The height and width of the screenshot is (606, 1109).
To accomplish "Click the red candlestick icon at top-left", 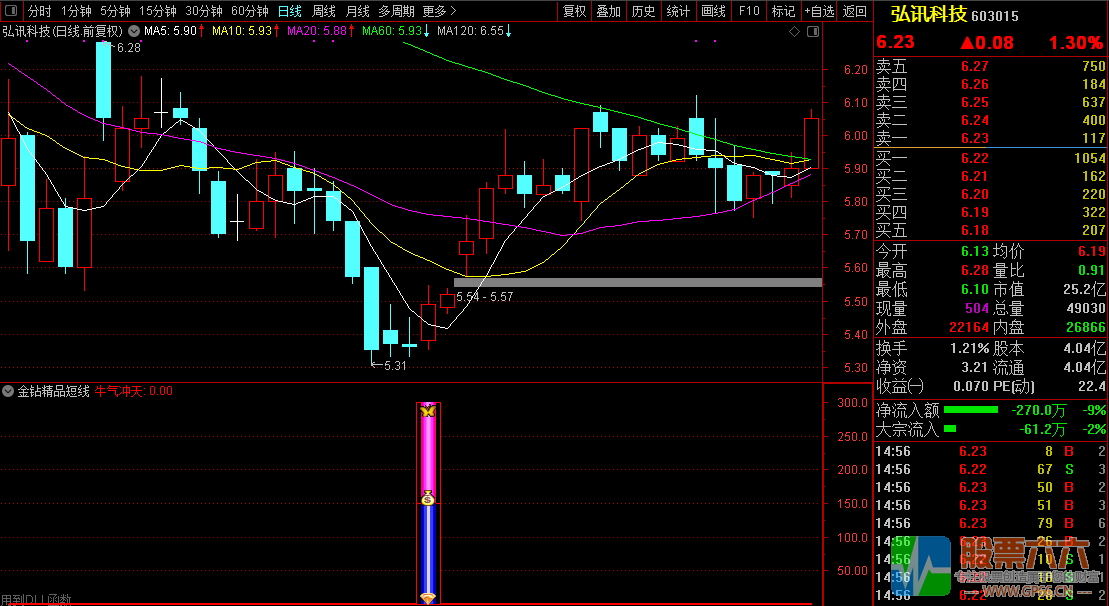I will pos(12,12).
